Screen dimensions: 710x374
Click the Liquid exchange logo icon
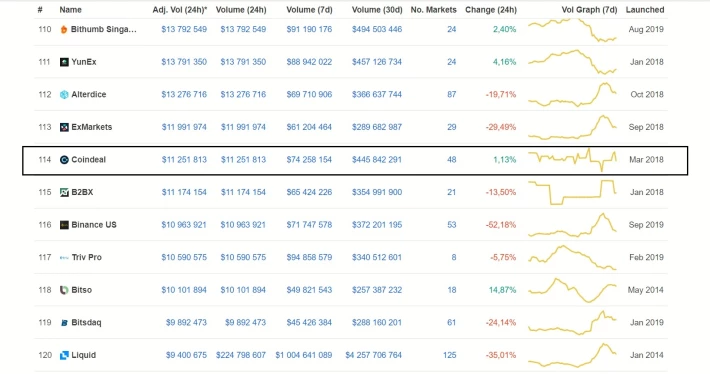[64, 355]
